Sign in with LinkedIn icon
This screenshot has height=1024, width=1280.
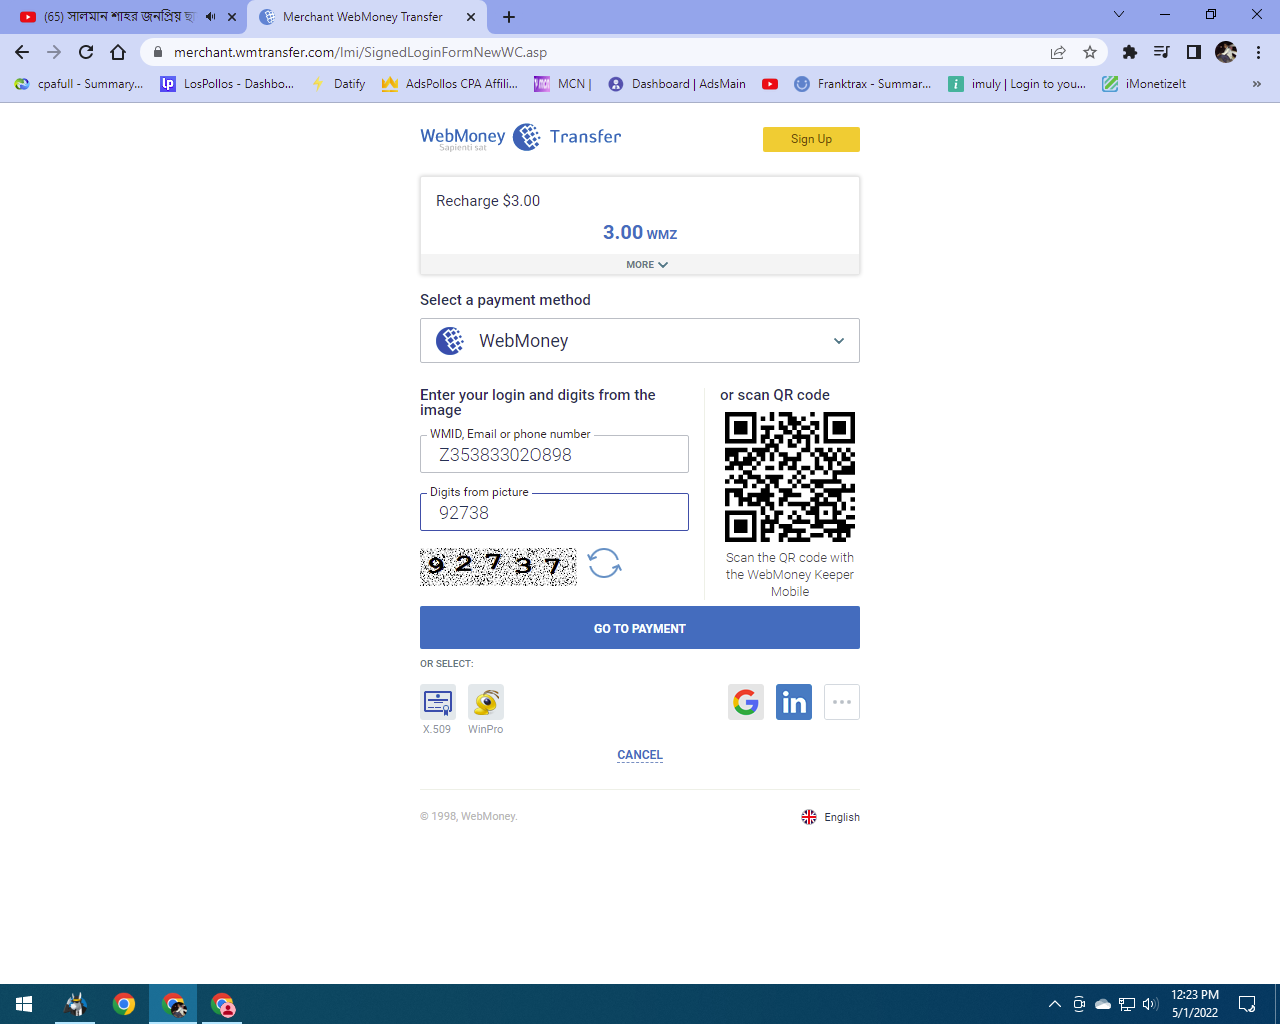pyautogui.click(x=794, y=702)
